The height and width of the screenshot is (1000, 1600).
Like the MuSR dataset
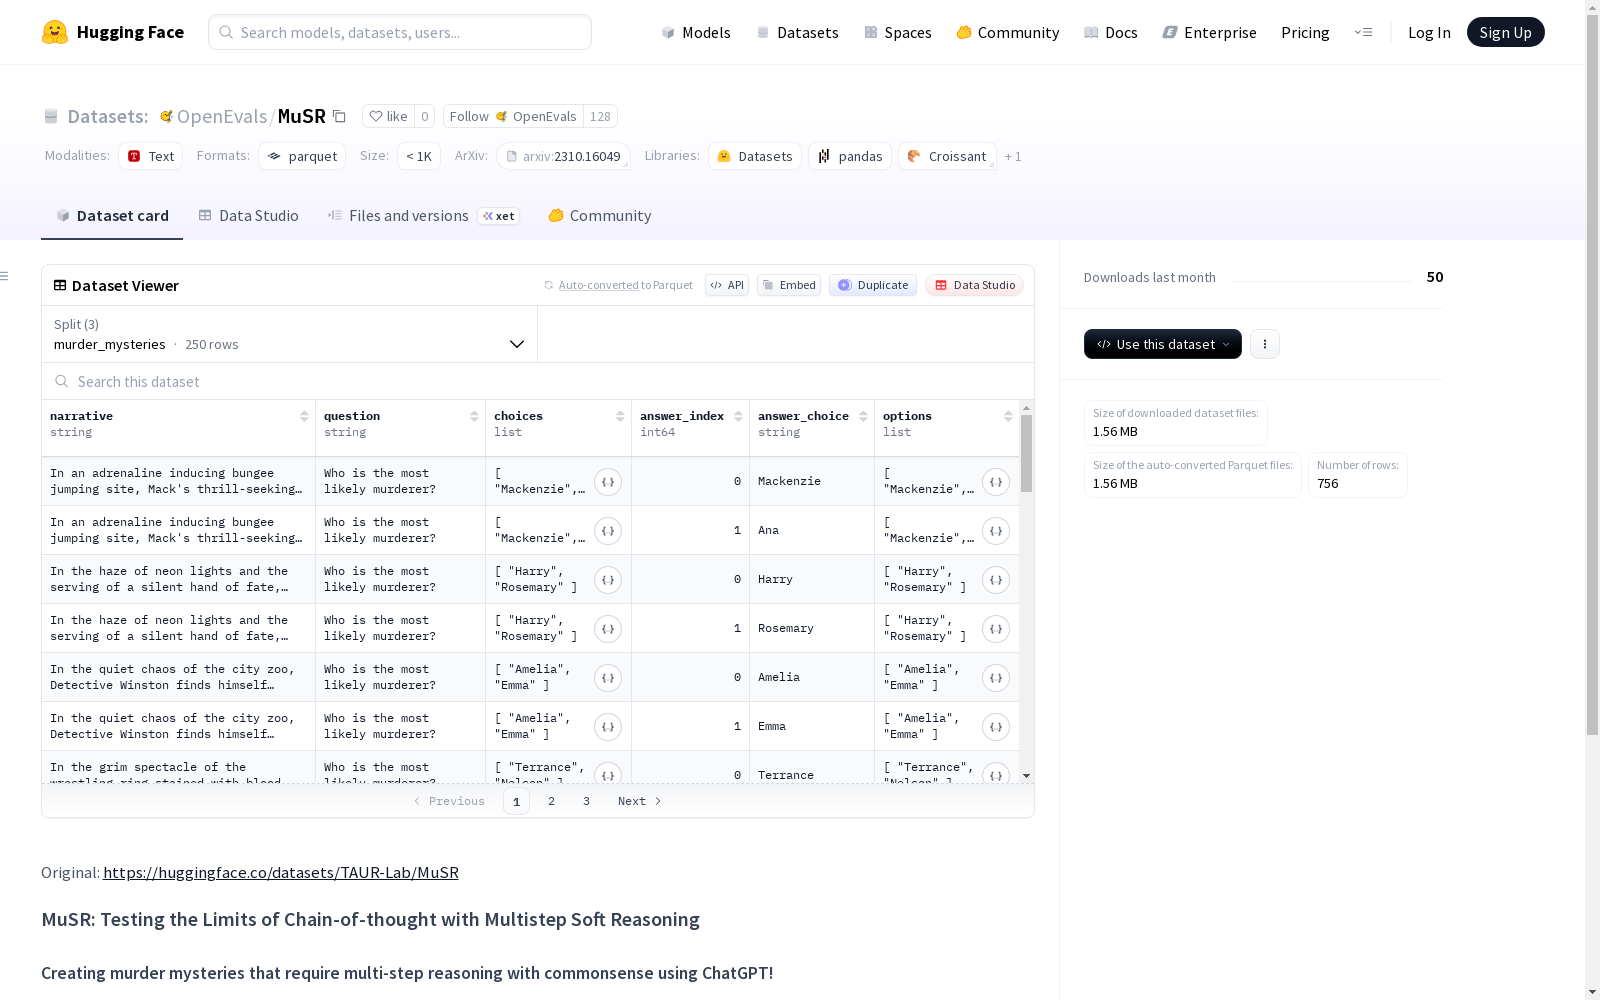pyautogui.click(x=388, y=116)
